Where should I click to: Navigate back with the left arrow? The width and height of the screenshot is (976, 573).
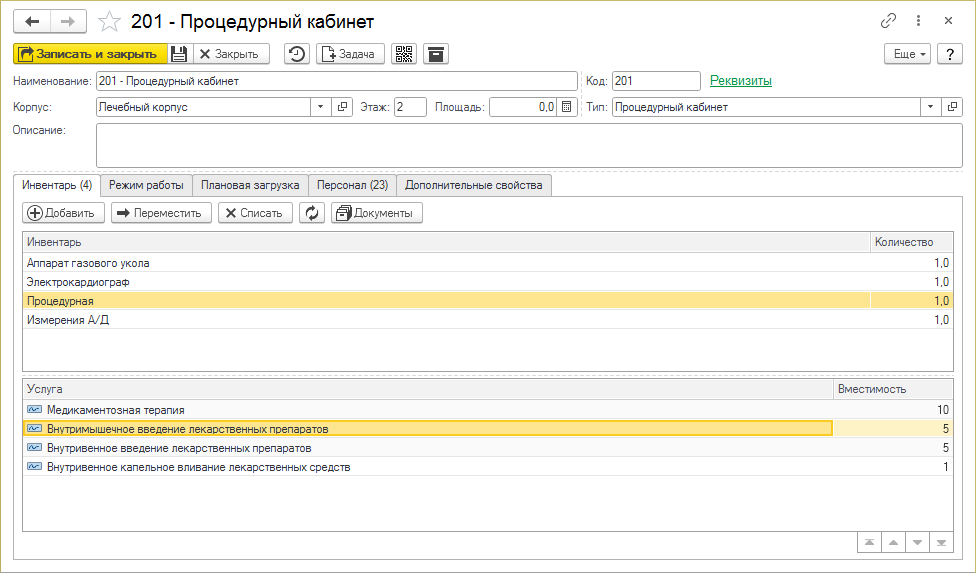[x=32, y=21]
